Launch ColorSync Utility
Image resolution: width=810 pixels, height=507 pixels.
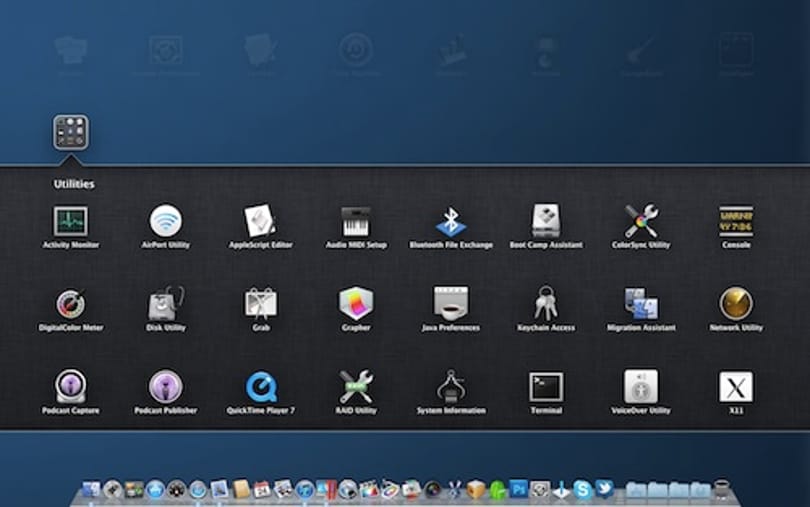click(x=641, y=221)
